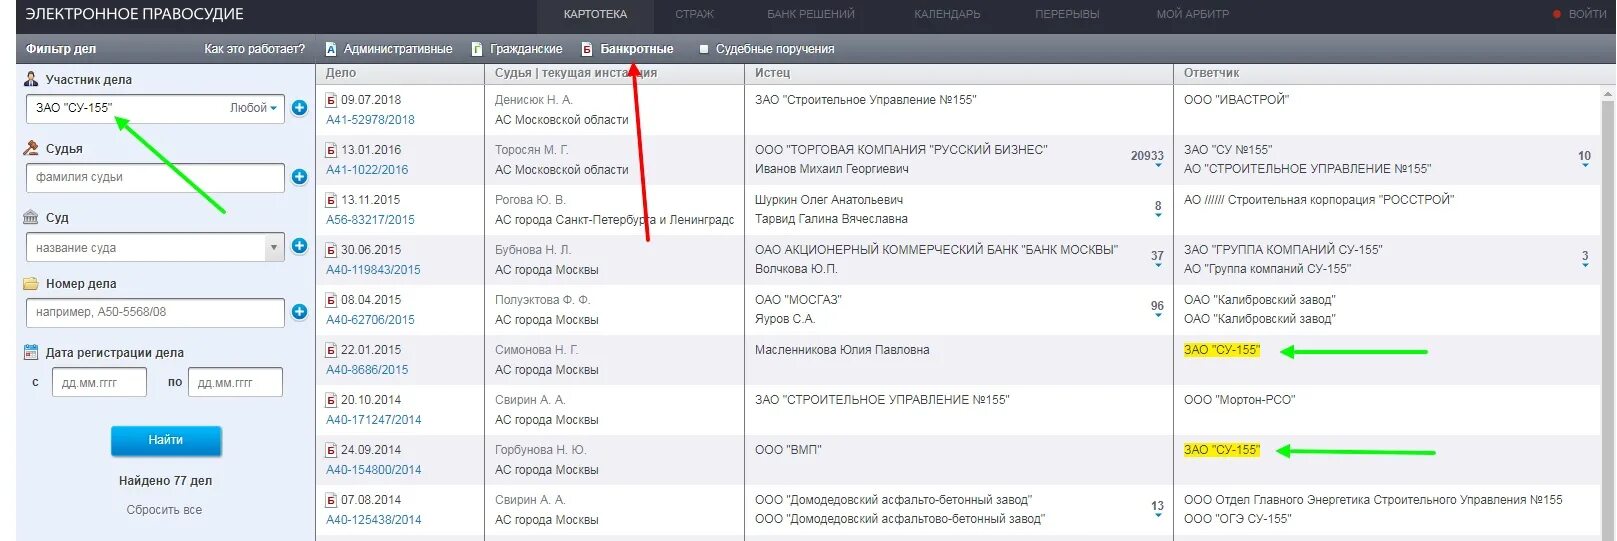Filter by Банкротные cases
This screenshot has width=1617, height=541.
click(x=628, y=49)
